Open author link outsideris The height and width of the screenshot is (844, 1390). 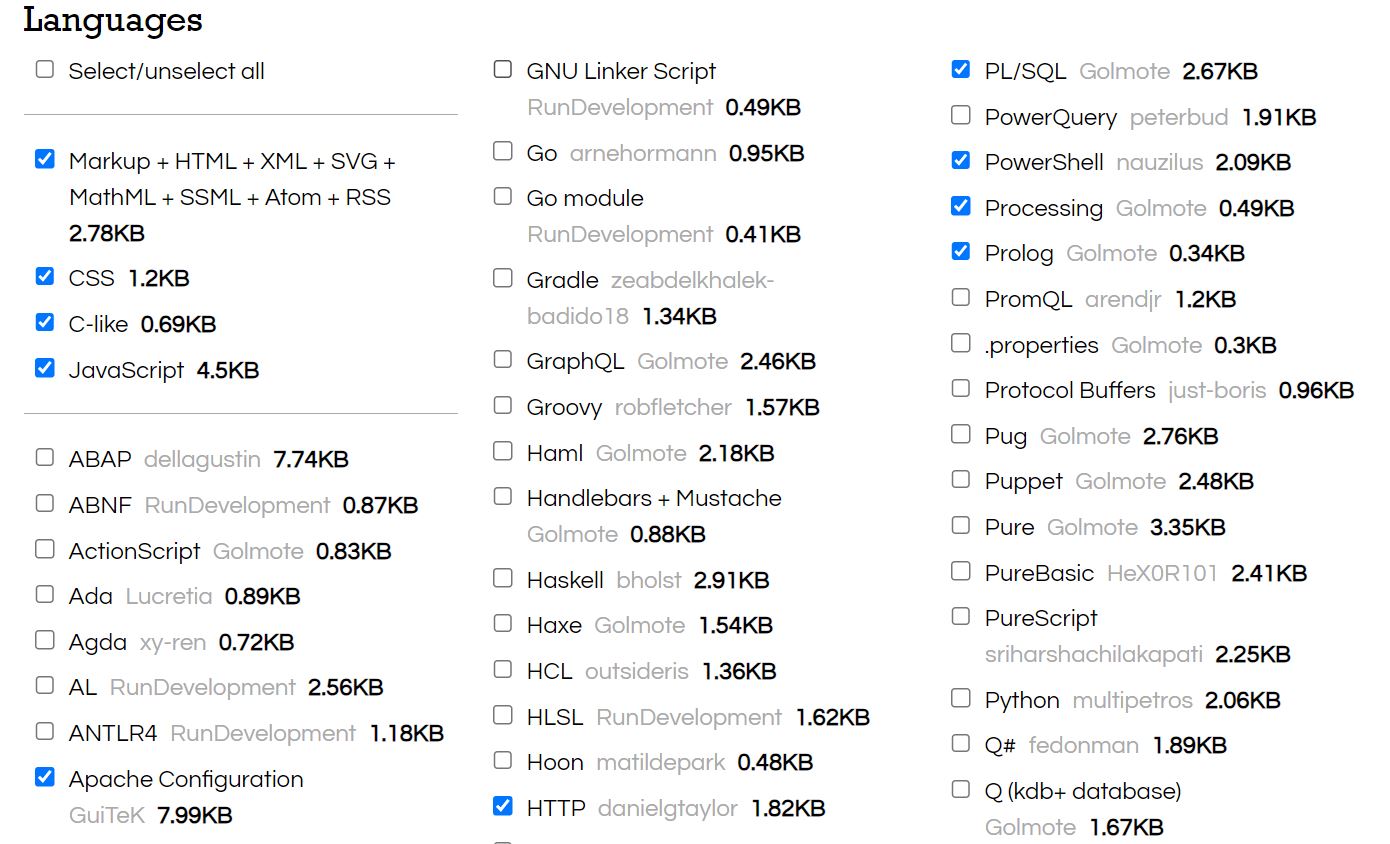[x=637, y=672]
